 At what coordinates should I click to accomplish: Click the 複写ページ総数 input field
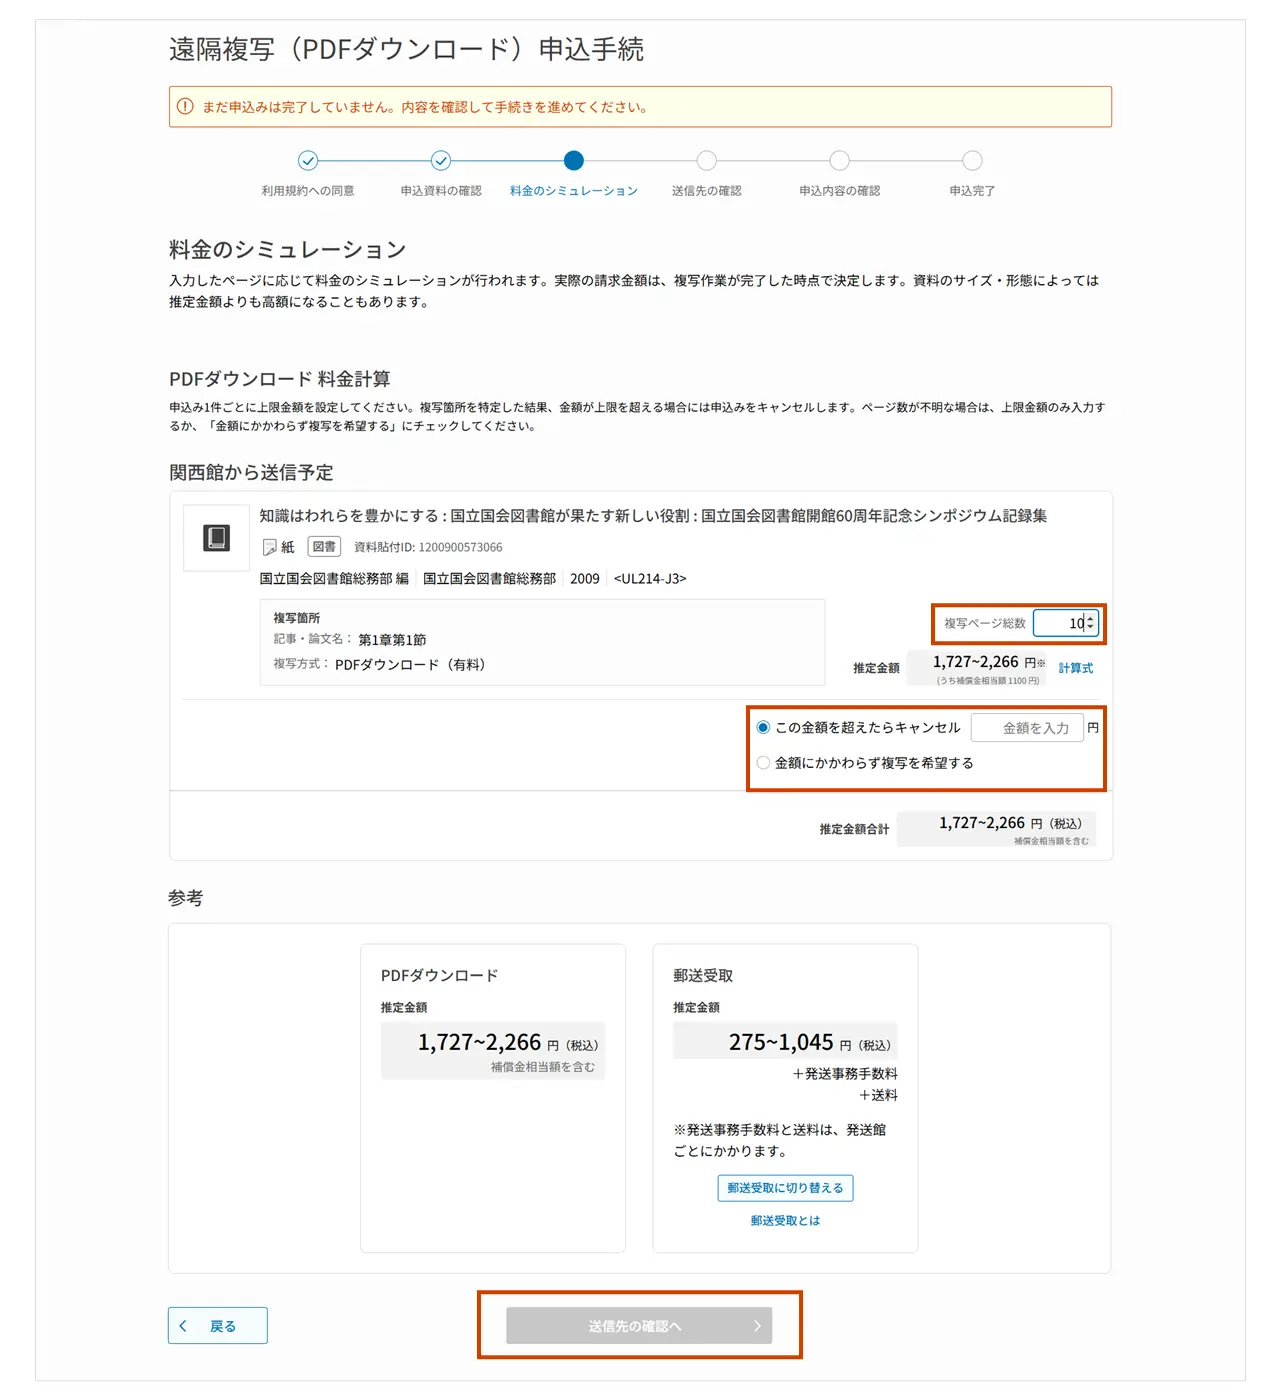click(1066, 623)
